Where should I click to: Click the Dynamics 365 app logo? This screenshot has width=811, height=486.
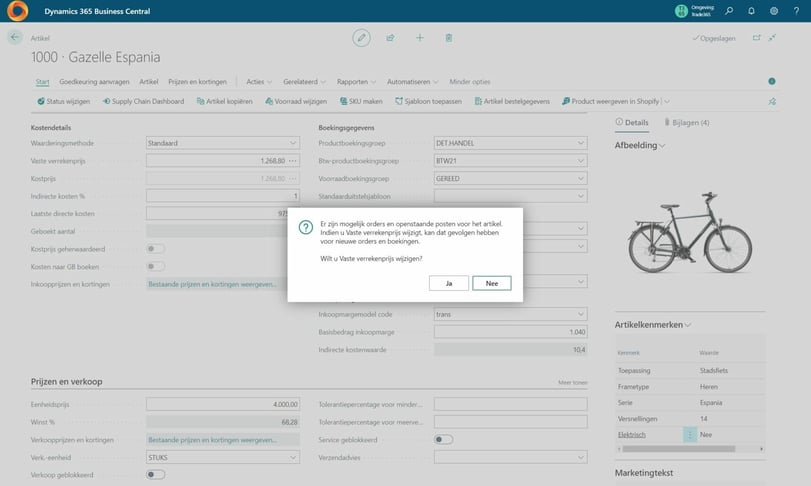coord(18,11)
